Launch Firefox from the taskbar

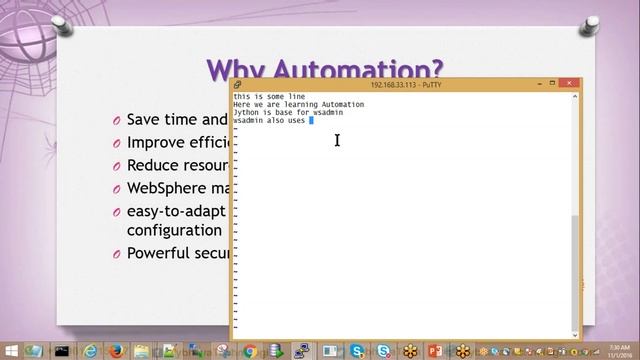(116, 351)
